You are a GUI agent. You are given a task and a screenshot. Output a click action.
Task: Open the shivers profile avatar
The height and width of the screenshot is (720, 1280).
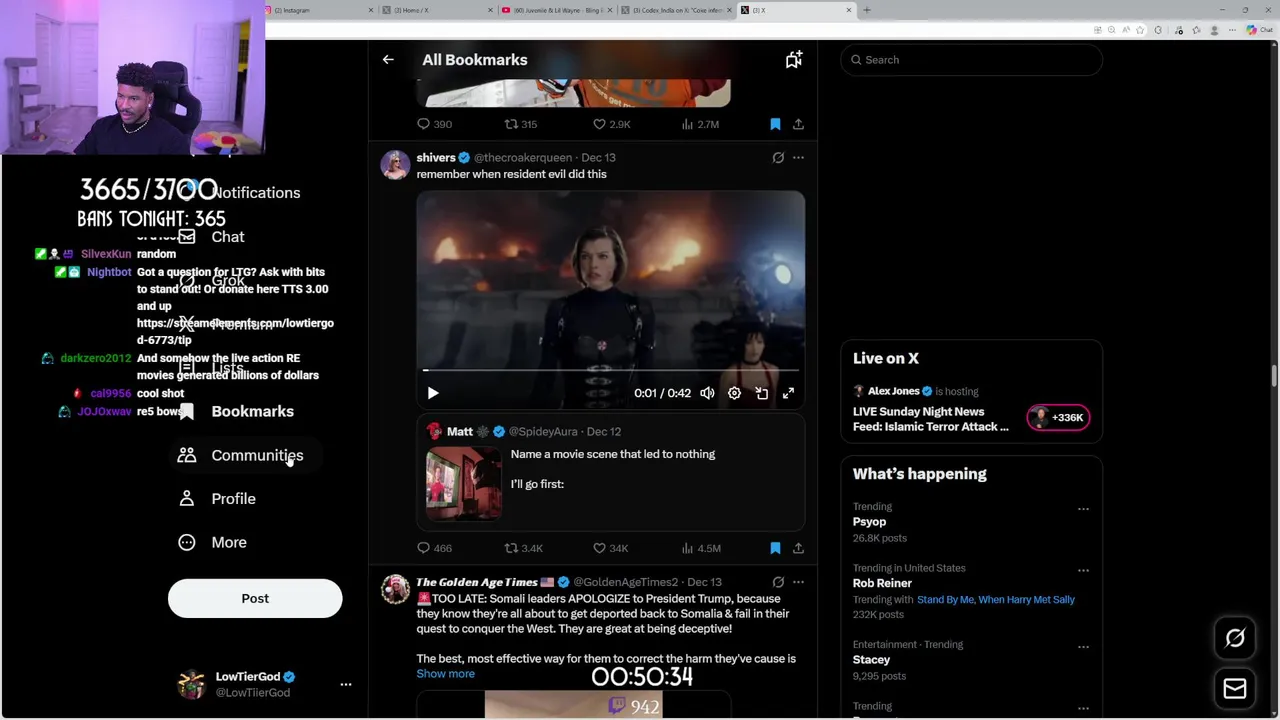click(x=395, y=165)
